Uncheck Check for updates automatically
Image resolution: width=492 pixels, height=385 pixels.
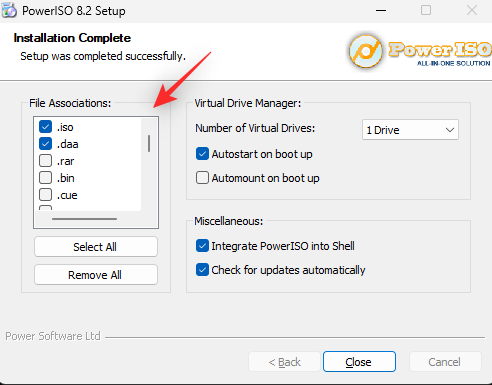[202, 270]
